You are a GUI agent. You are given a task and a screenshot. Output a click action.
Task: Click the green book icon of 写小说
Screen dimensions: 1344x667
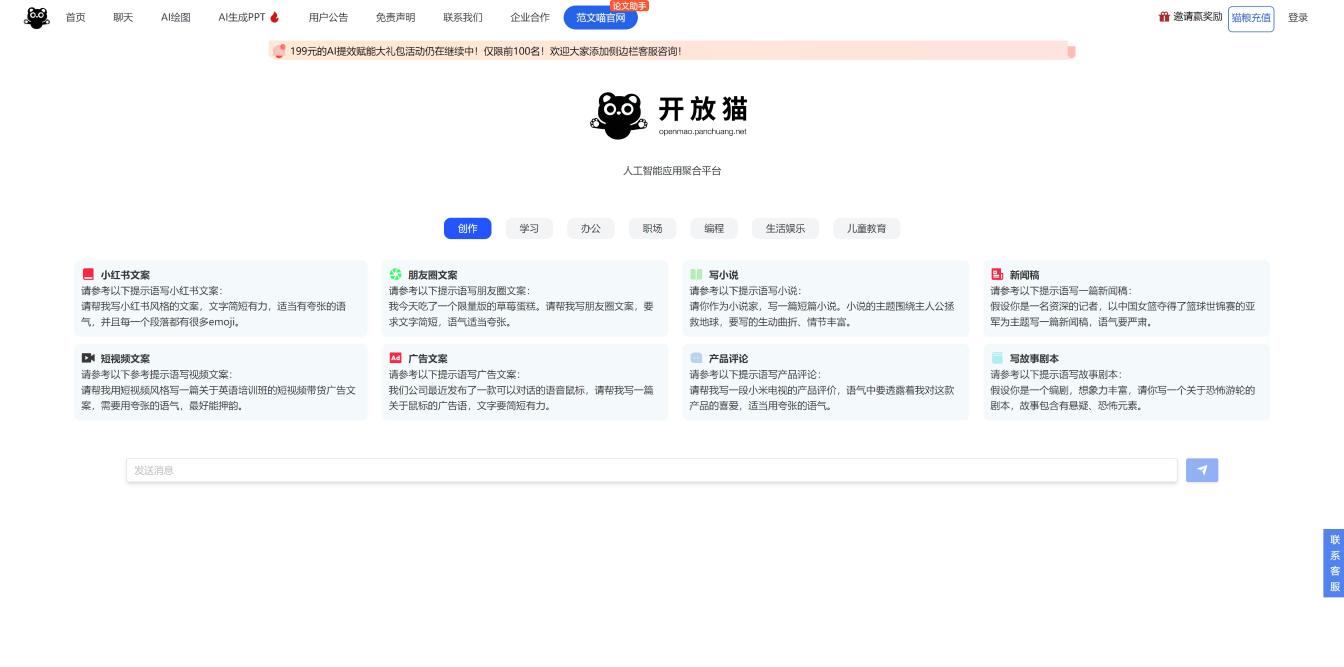coord(696,274)
